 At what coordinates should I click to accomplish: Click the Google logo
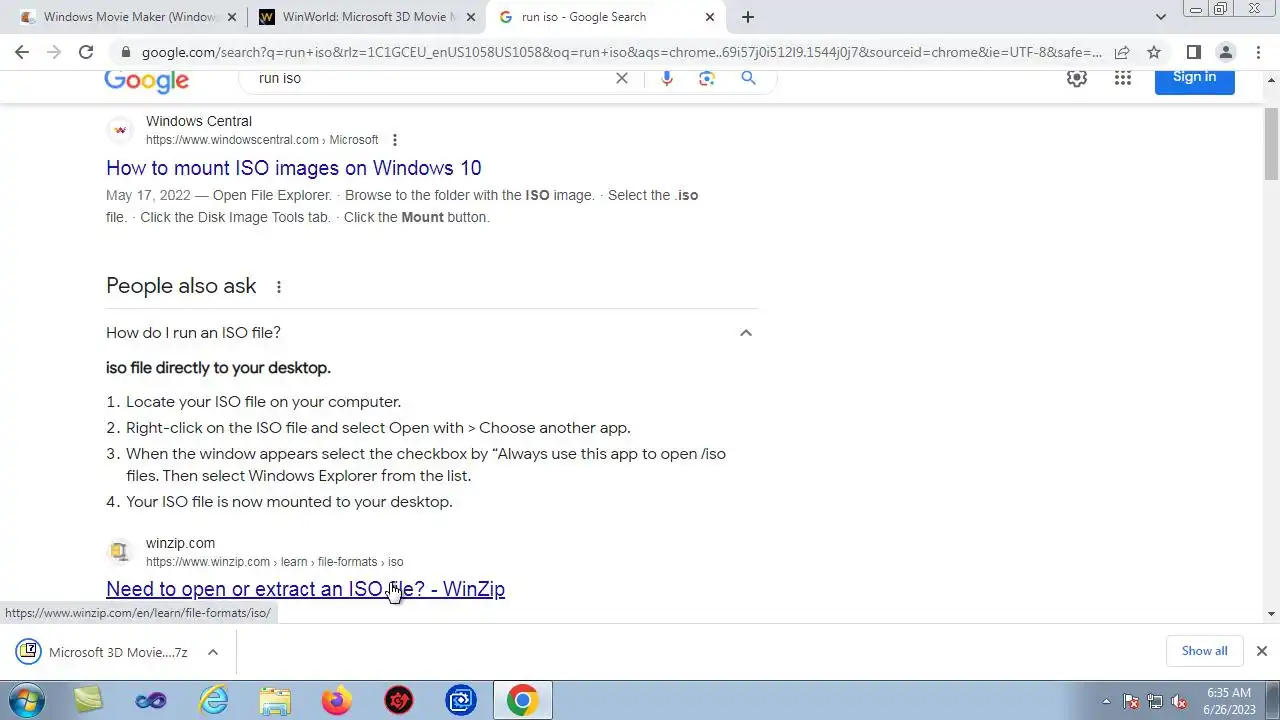pyautogui.click(x=147, y=81)
